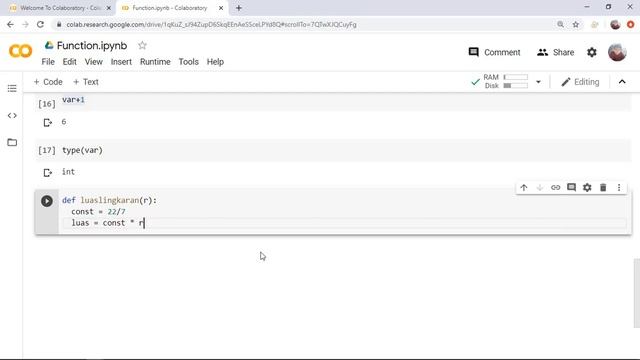Click the RAM usage bar
This screenshot has width=640, height=360.
pos(516,77)
